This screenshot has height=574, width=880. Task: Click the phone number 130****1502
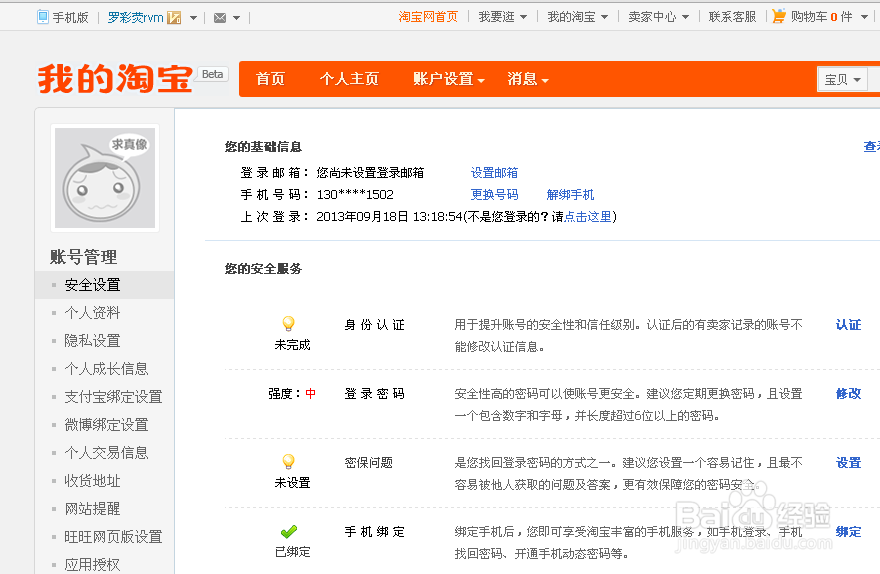coord(355,195)
